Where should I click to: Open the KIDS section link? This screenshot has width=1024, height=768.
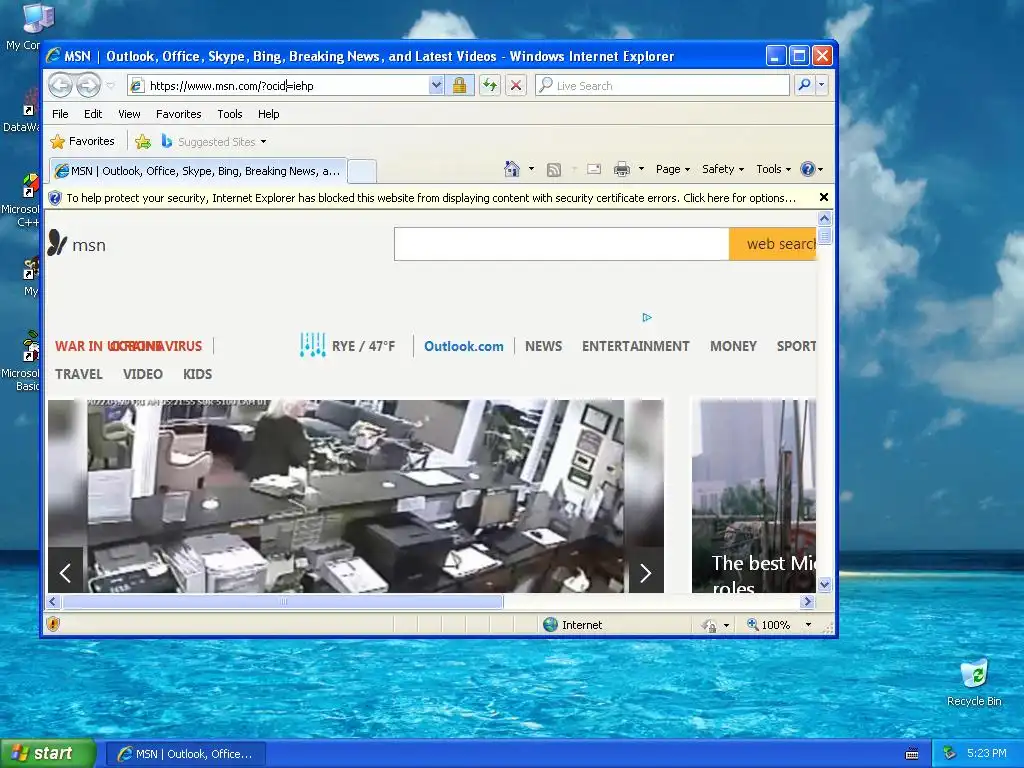point(197,374)
